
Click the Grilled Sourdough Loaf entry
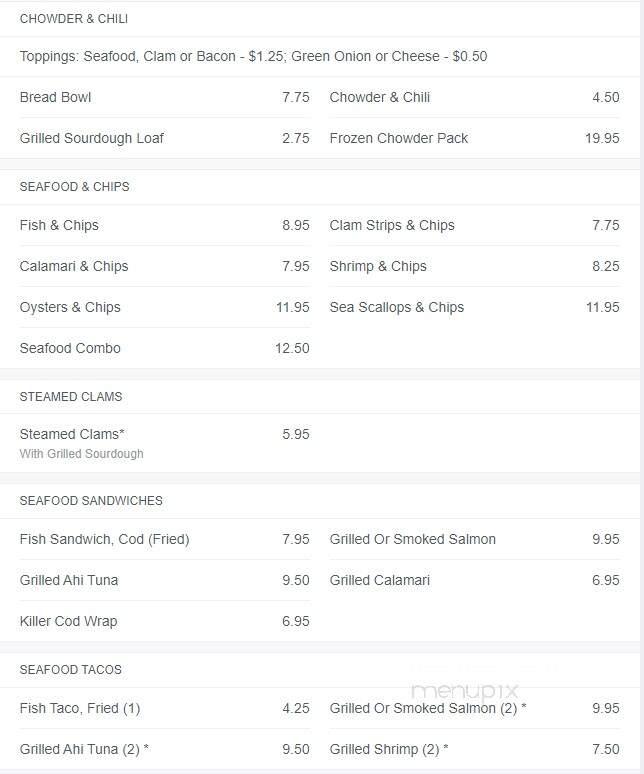tap(164, 138)
